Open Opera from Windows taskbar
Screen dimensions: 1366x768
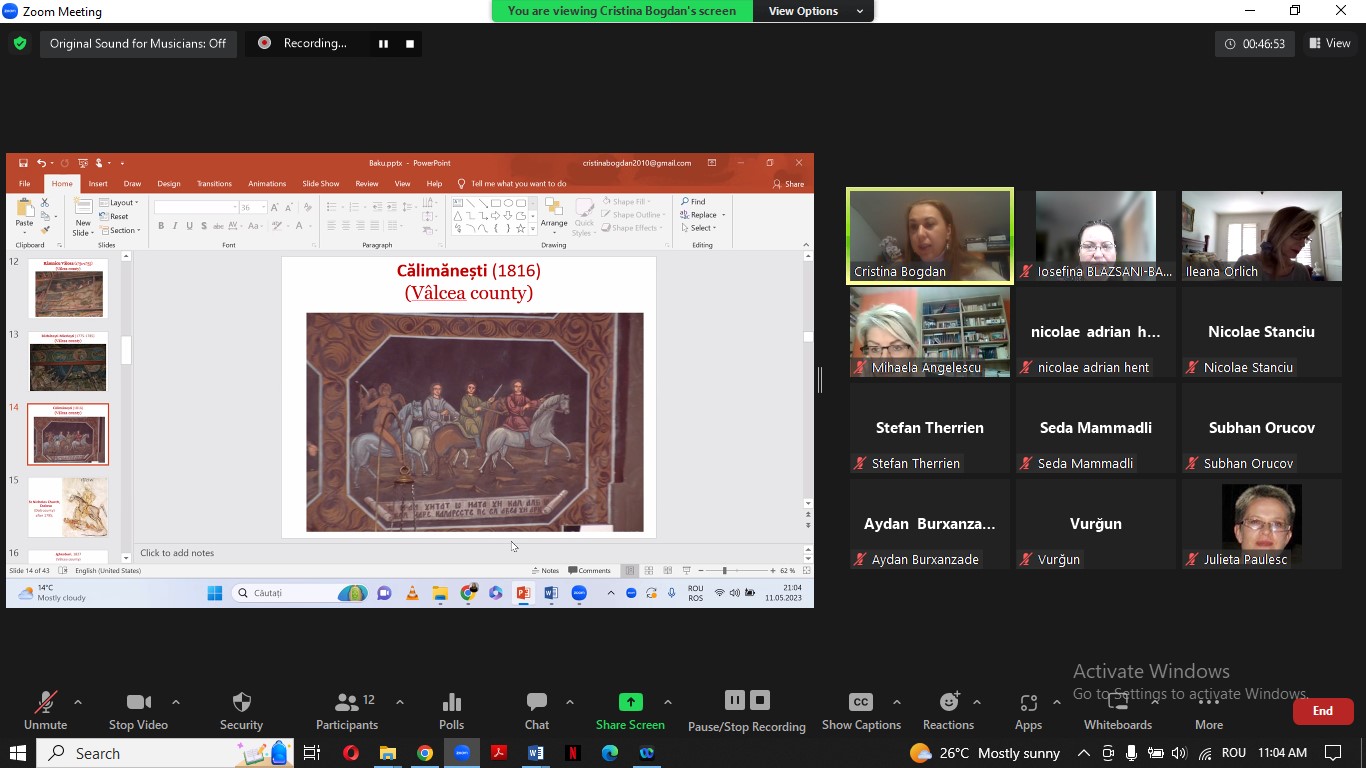coord(350,753)
